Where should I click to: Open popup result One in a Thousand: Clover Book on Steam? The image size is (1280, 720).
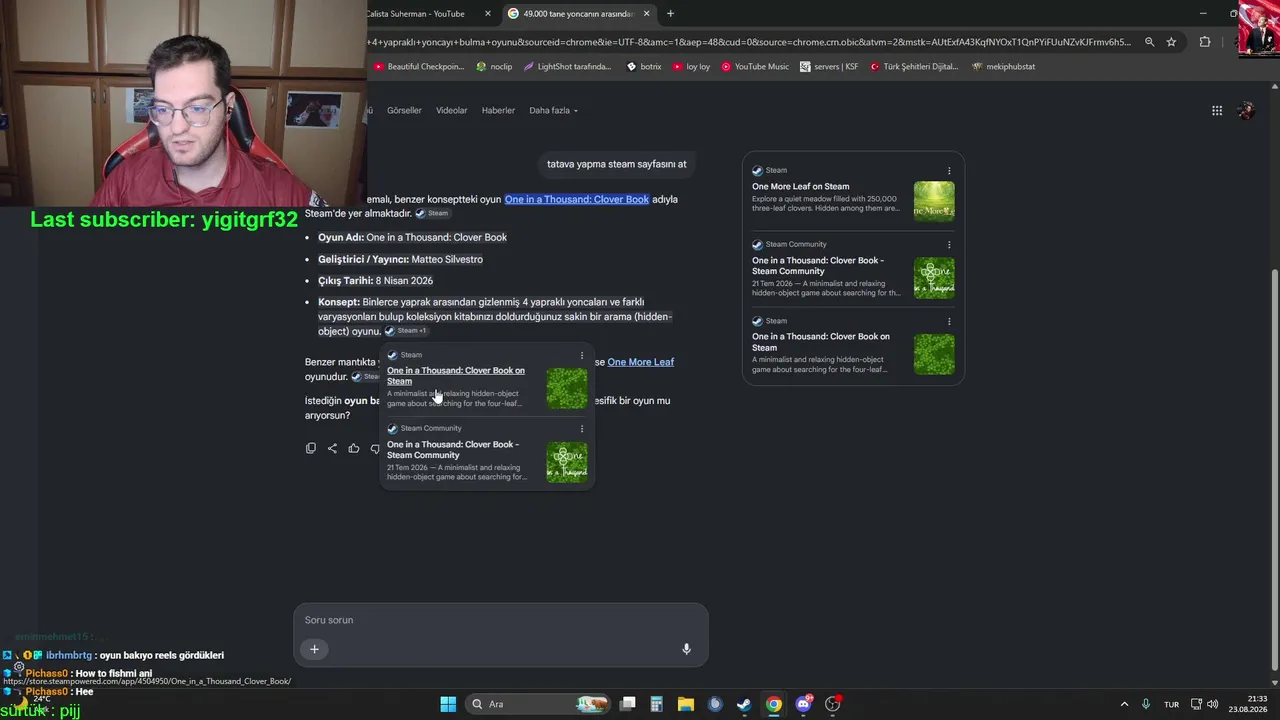456,376
